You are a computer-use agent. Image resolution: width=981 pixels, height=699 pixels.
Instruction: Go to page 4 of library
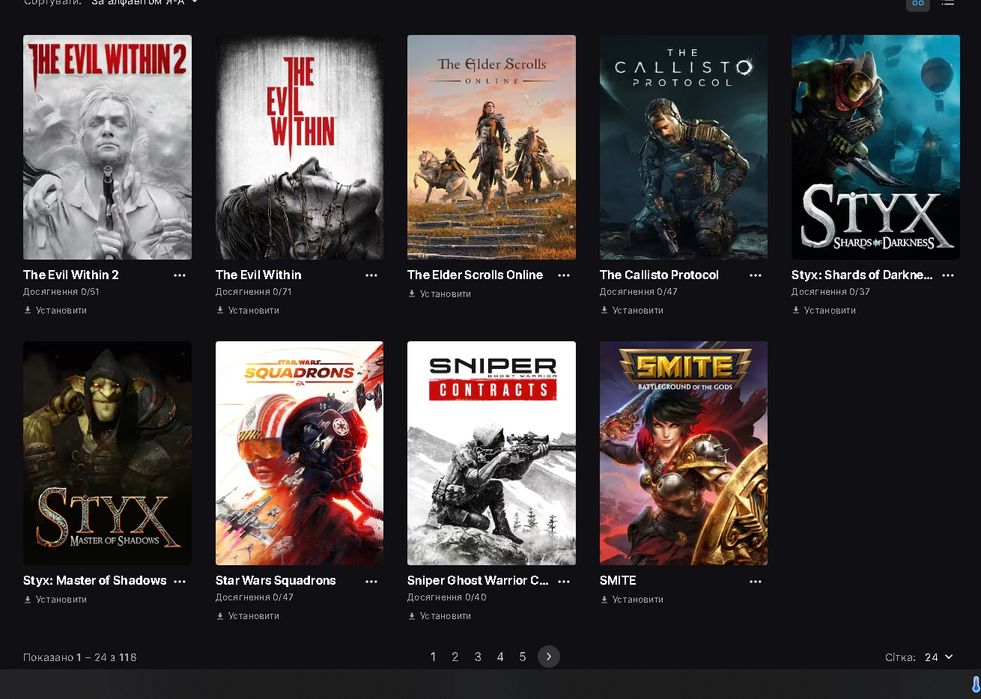[500, 656]
